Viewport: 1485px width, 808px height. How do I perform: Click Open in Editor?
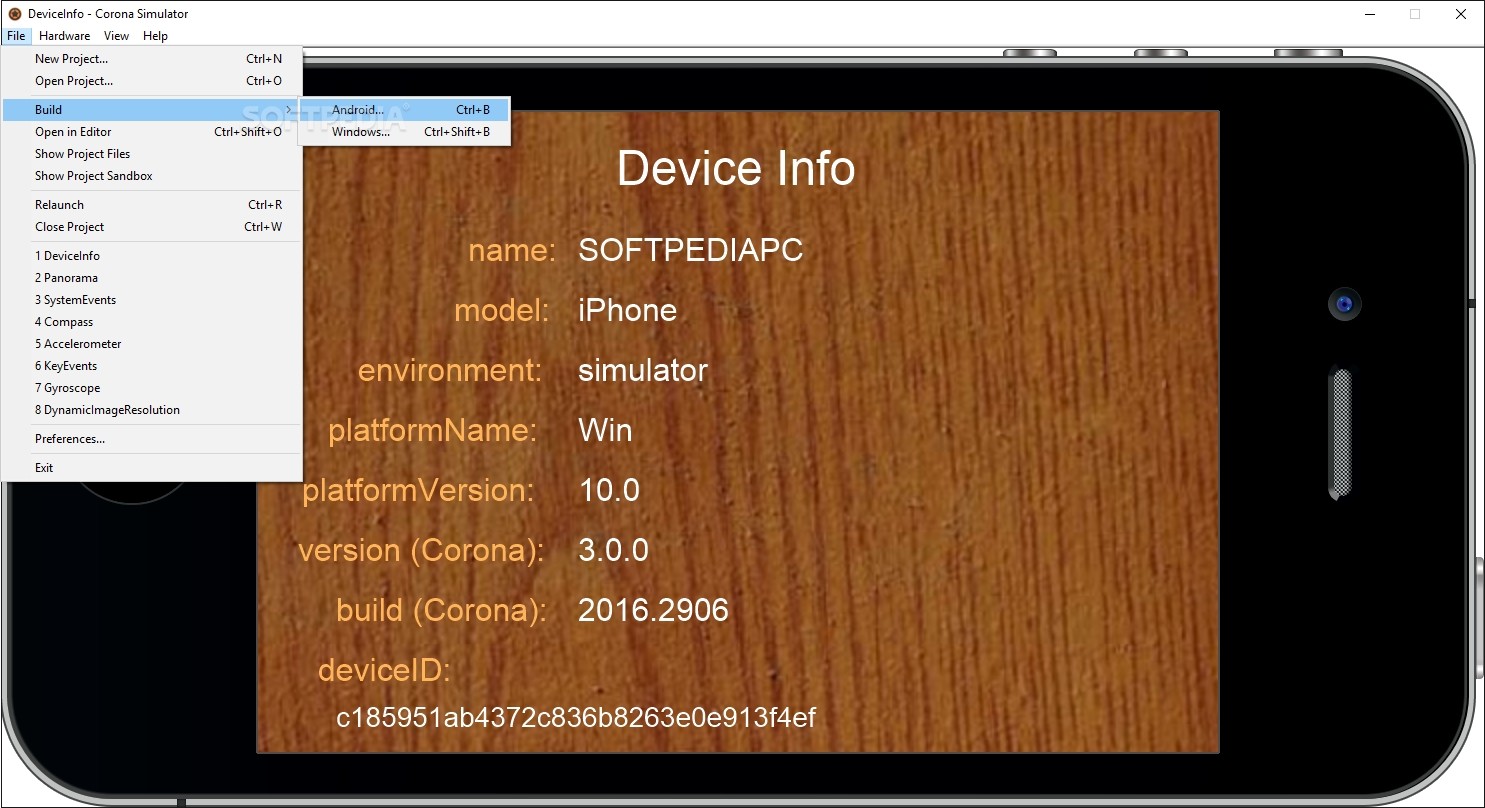pos(151,132)
